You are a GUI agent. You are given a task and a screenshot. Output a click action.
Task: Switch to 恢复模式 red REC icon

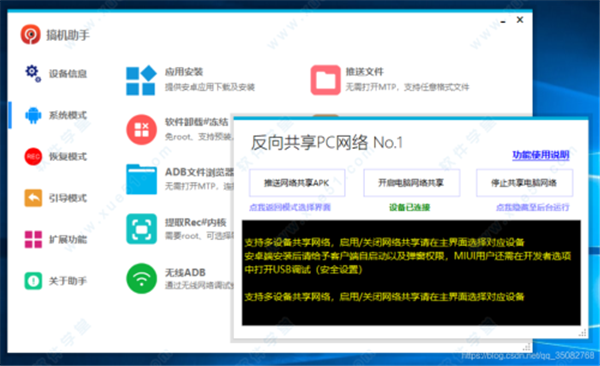click(33, 157)
